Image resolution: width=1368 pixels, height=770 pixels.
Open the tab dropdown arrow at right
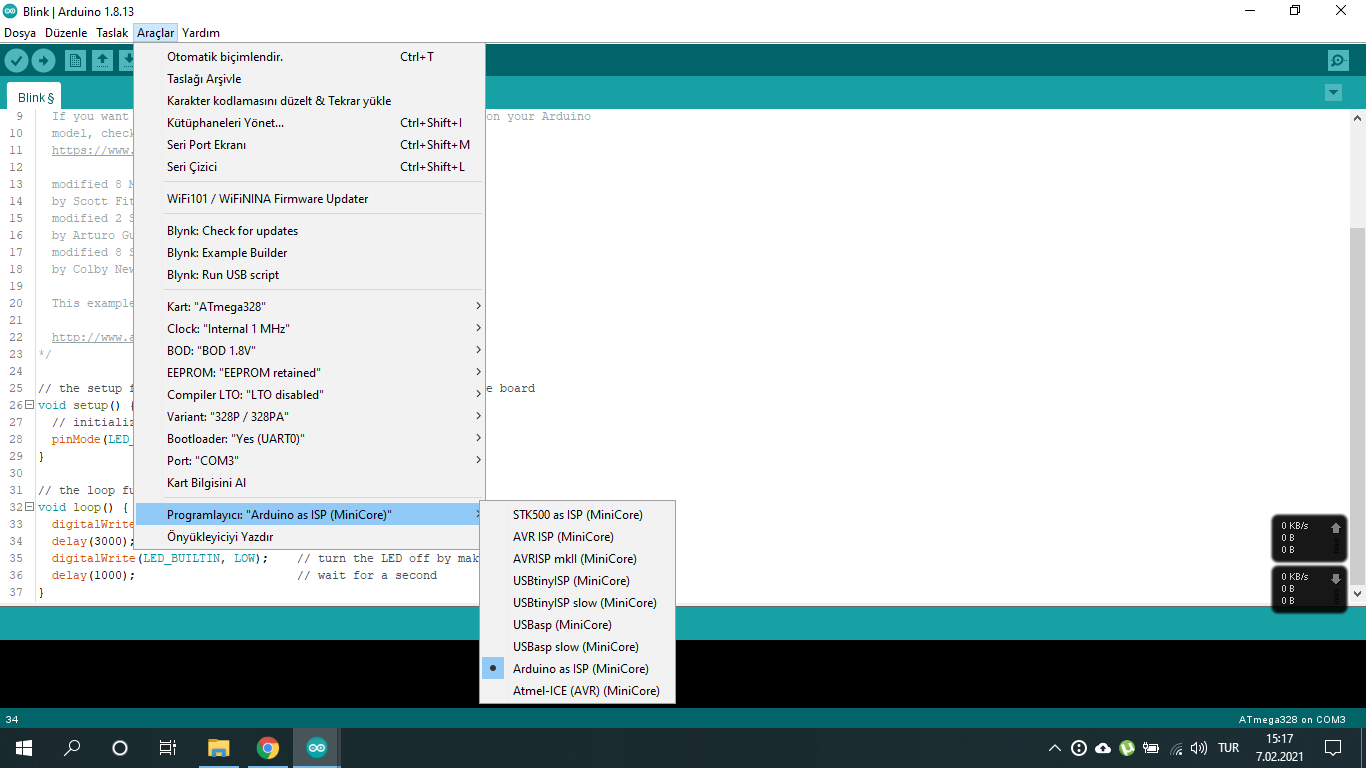[x=1332, y=93]
